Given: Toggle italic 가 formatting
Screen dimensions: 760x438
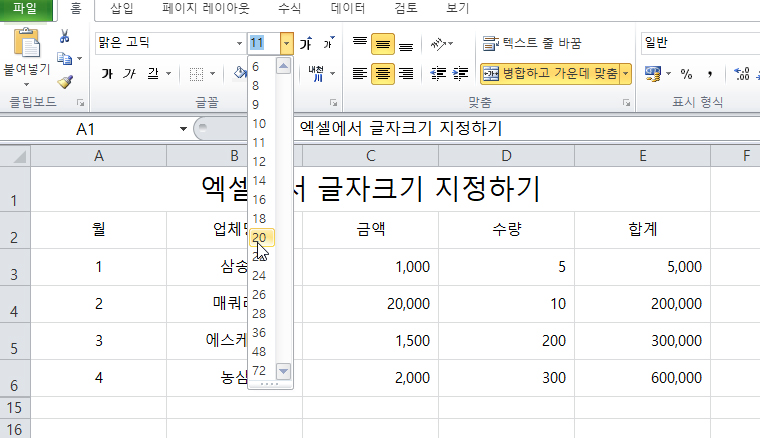Looking at the screenshot, I should click(x=129, y=74).
